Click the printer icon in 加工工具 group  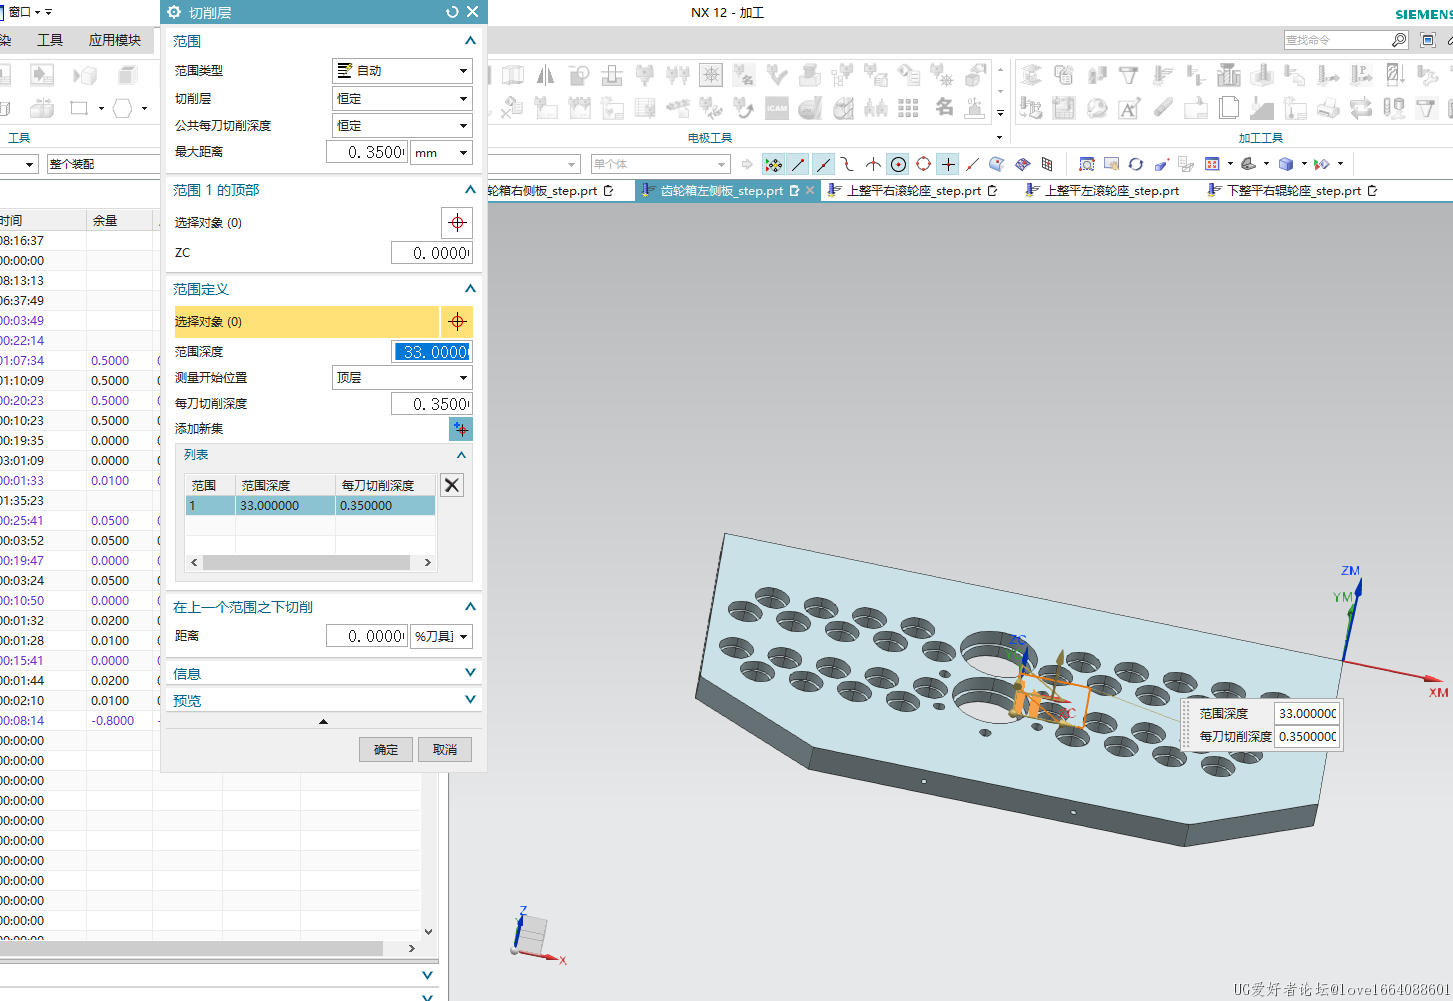pyautogui.click(x=1328, y=108)
